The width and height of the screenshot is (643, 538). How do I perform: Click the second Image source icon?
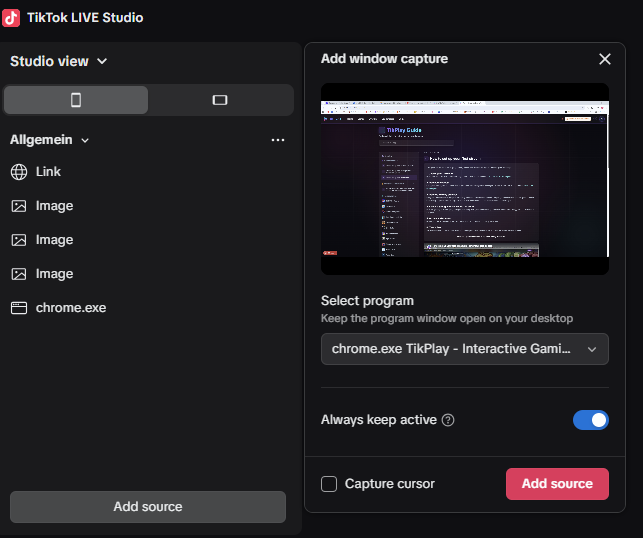click(19, 240)
